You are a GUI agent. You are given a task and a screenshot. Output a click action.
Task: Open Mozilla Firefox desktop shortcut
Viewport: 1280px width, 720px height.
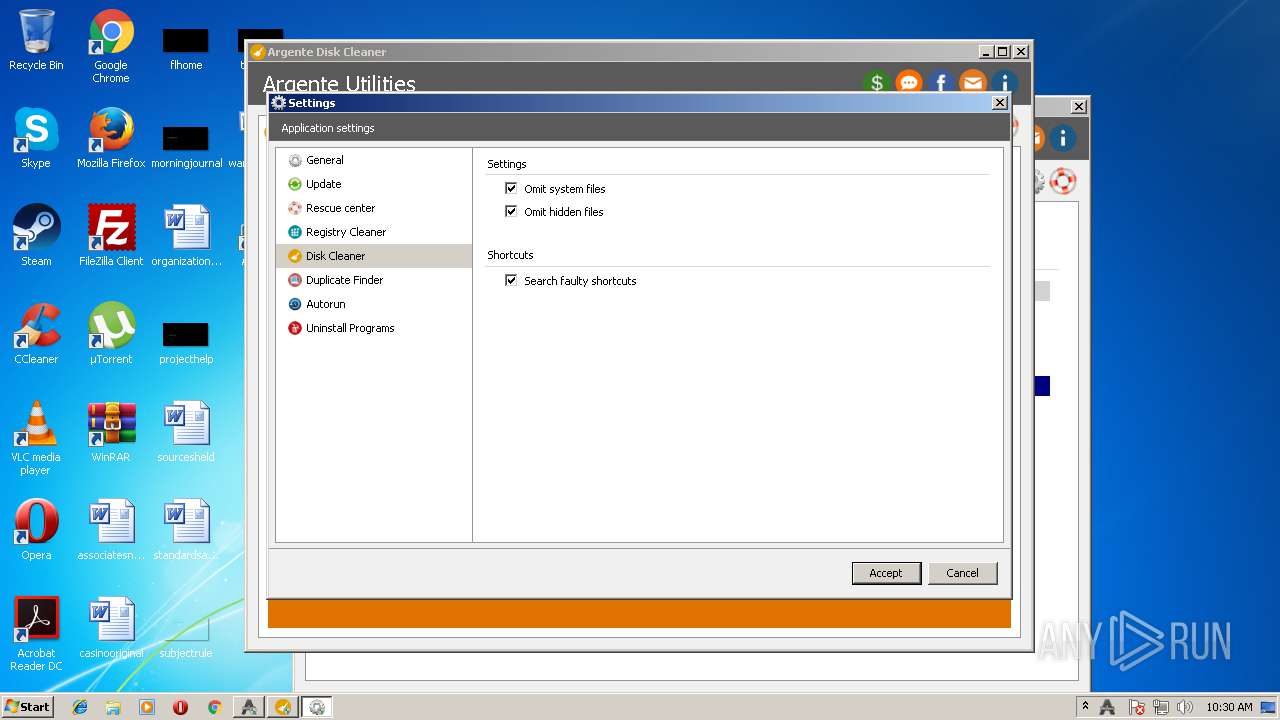(x=111, y=138)
